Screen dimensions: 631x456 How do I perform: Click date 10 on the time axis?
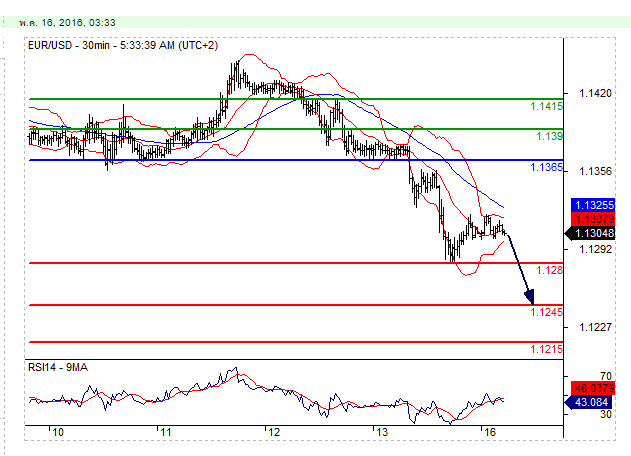[59, 432]
